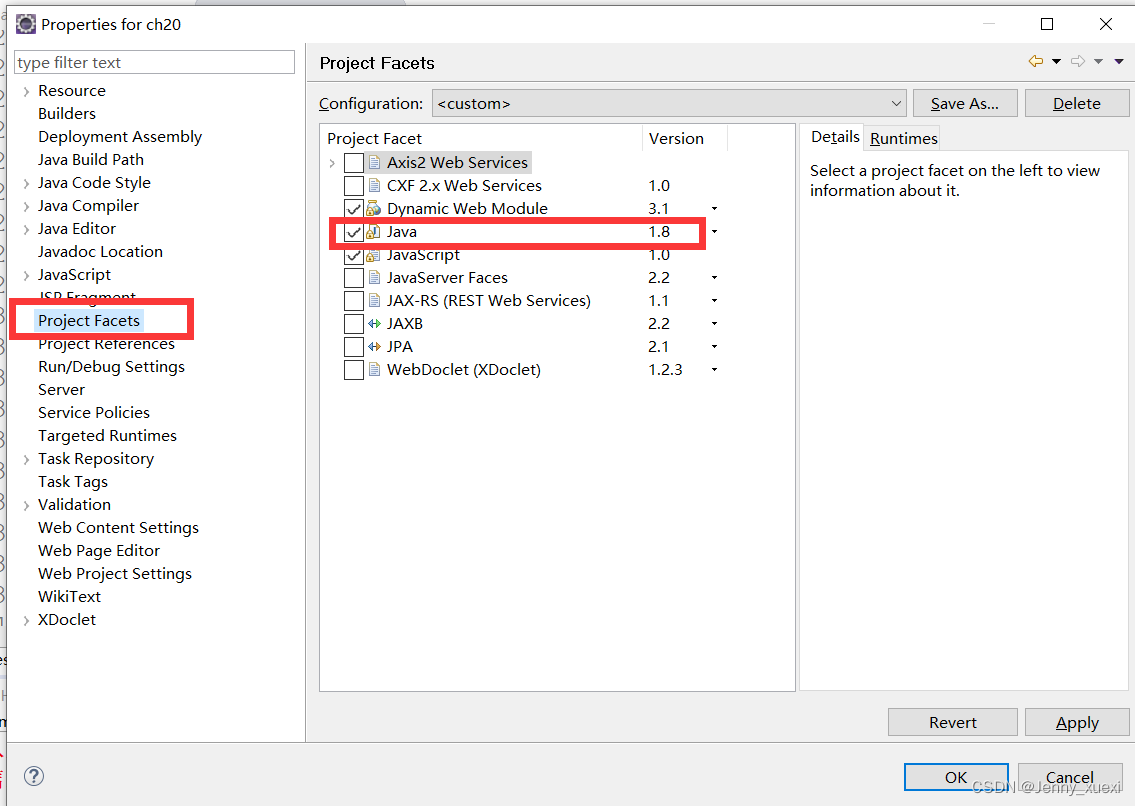The width and height of the screenshot is (1135, 806).
Task: Expand the Axis2 Web Services node
Action: tap(332, 163)
